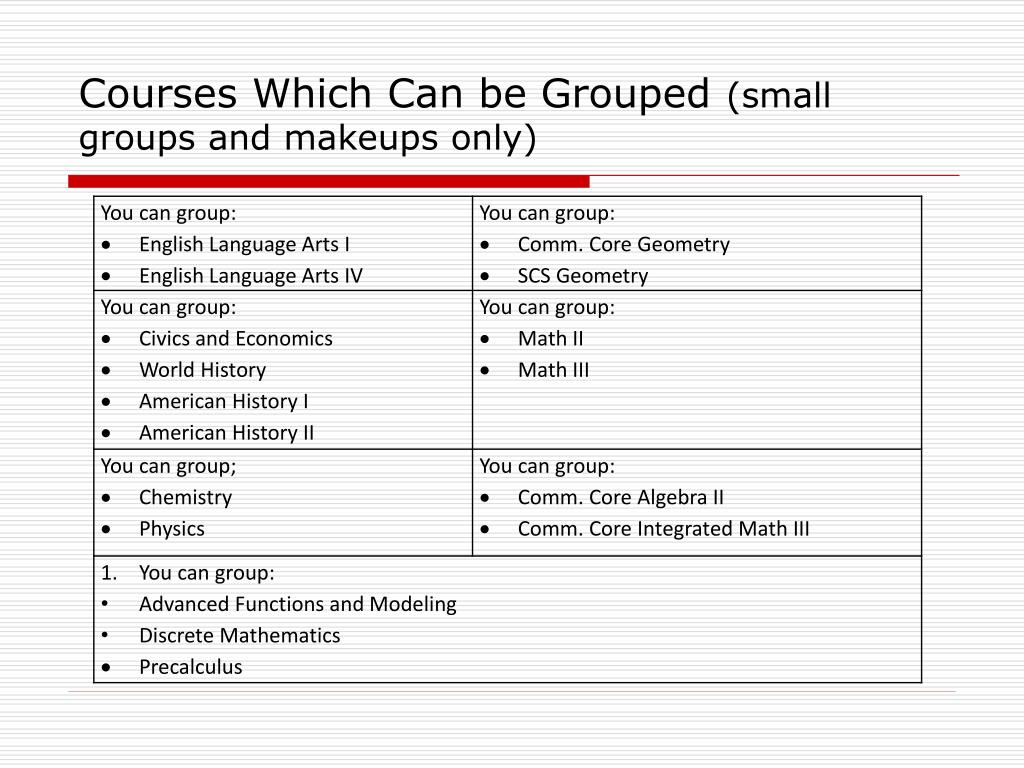The width and height of the screenshot is (1024, 768).
Task: Click numbered "1. You can group:" heading
Action: pos(188,573)
